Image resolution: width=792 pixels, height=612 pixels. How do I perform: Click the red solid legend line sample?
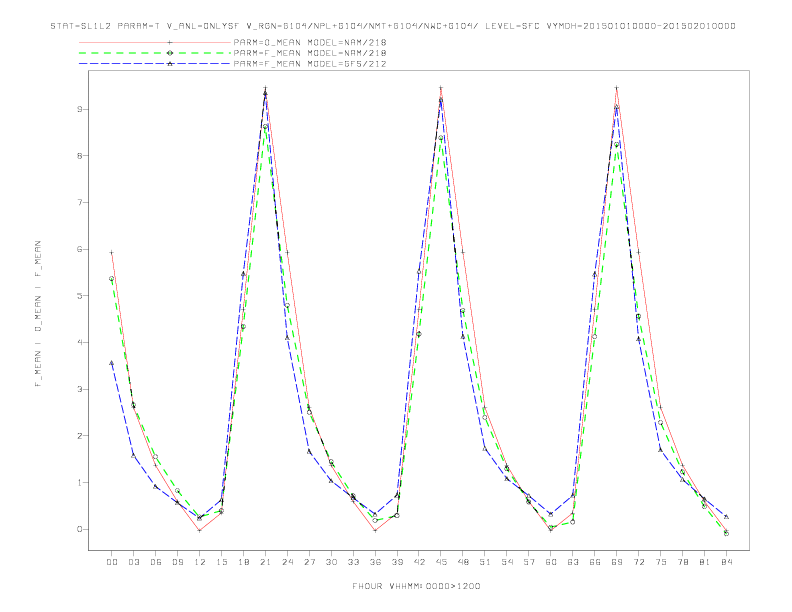(x=155, y=42)
